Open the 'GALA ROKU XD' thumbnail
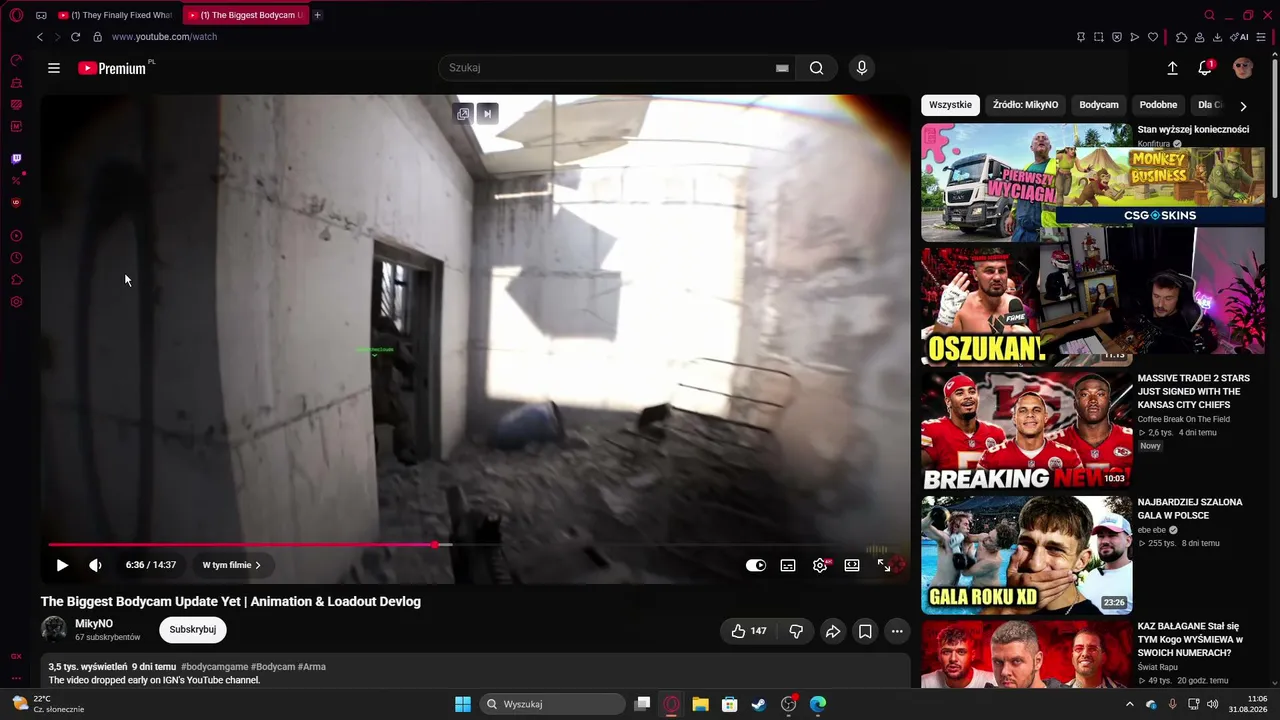 [1027, 555]
